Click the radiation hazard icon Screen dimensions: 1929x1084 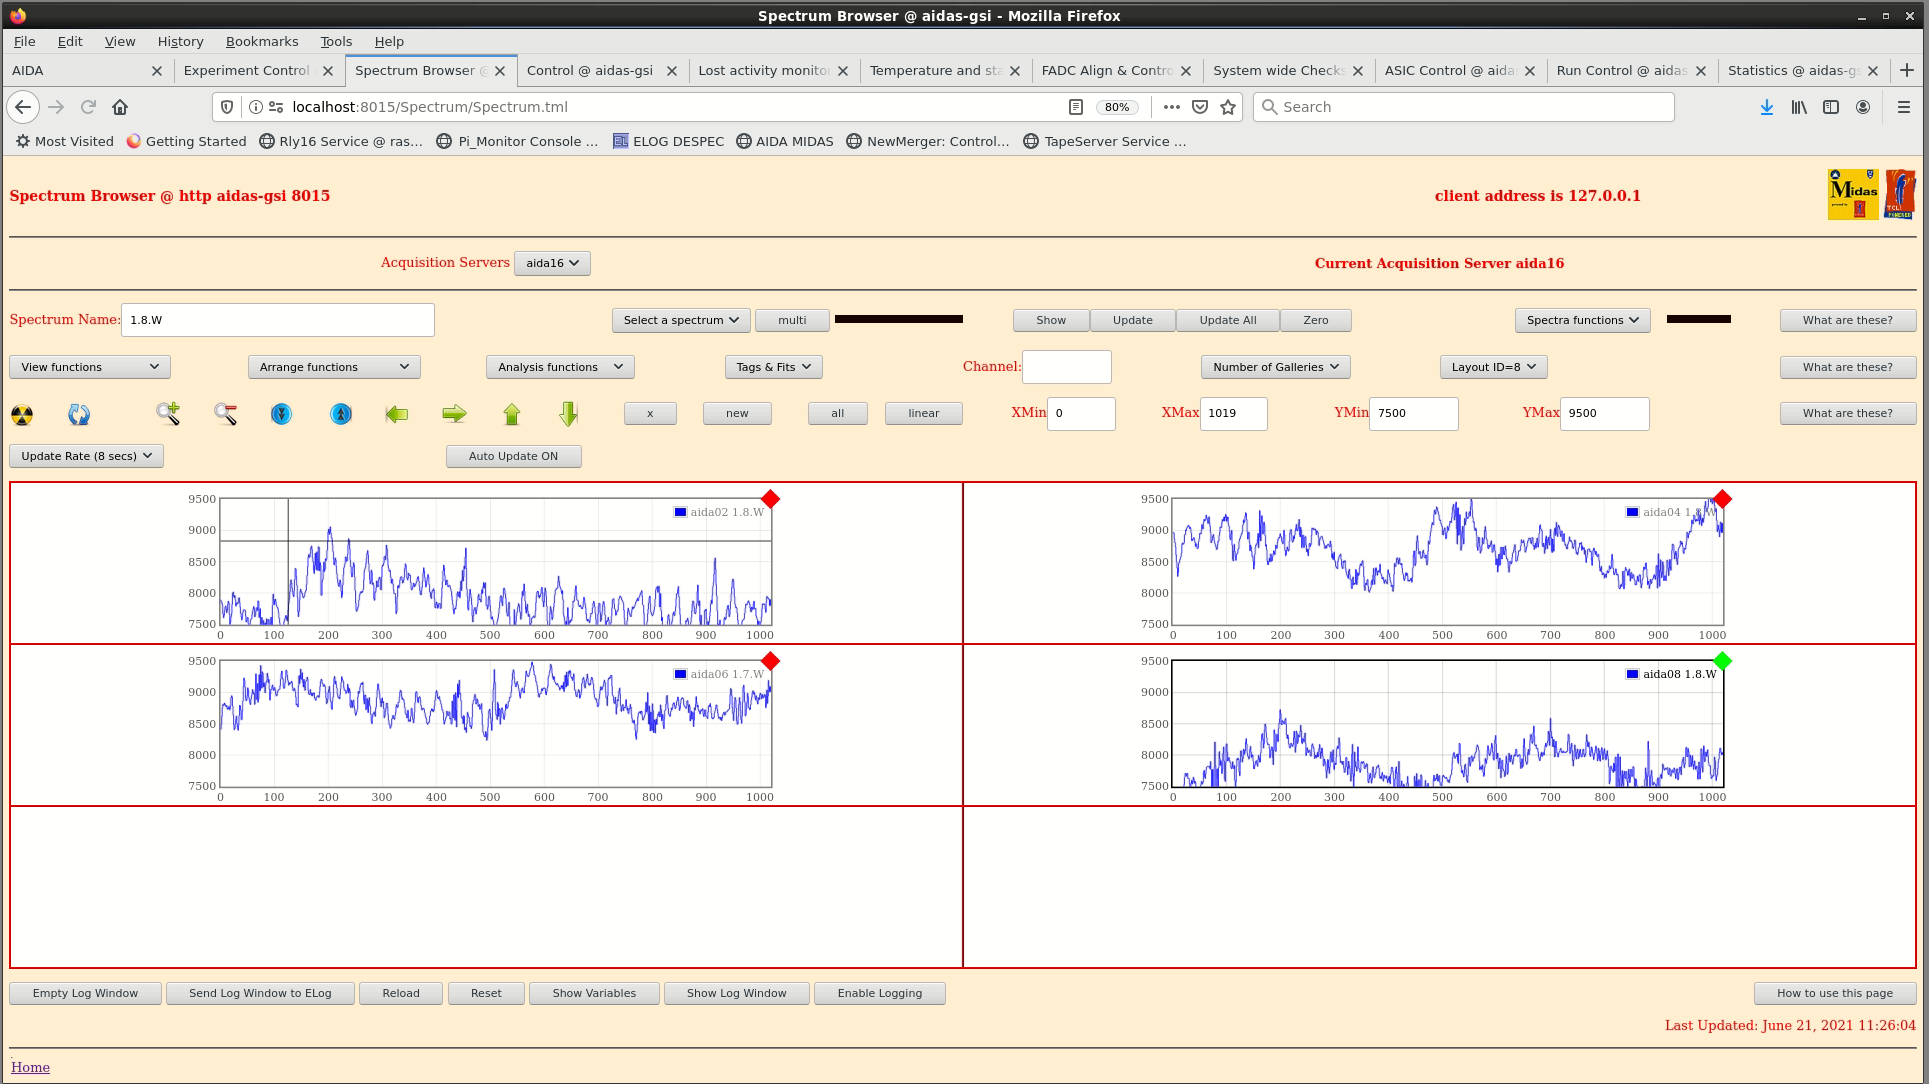pyautogui.click(x=22, y=414)
